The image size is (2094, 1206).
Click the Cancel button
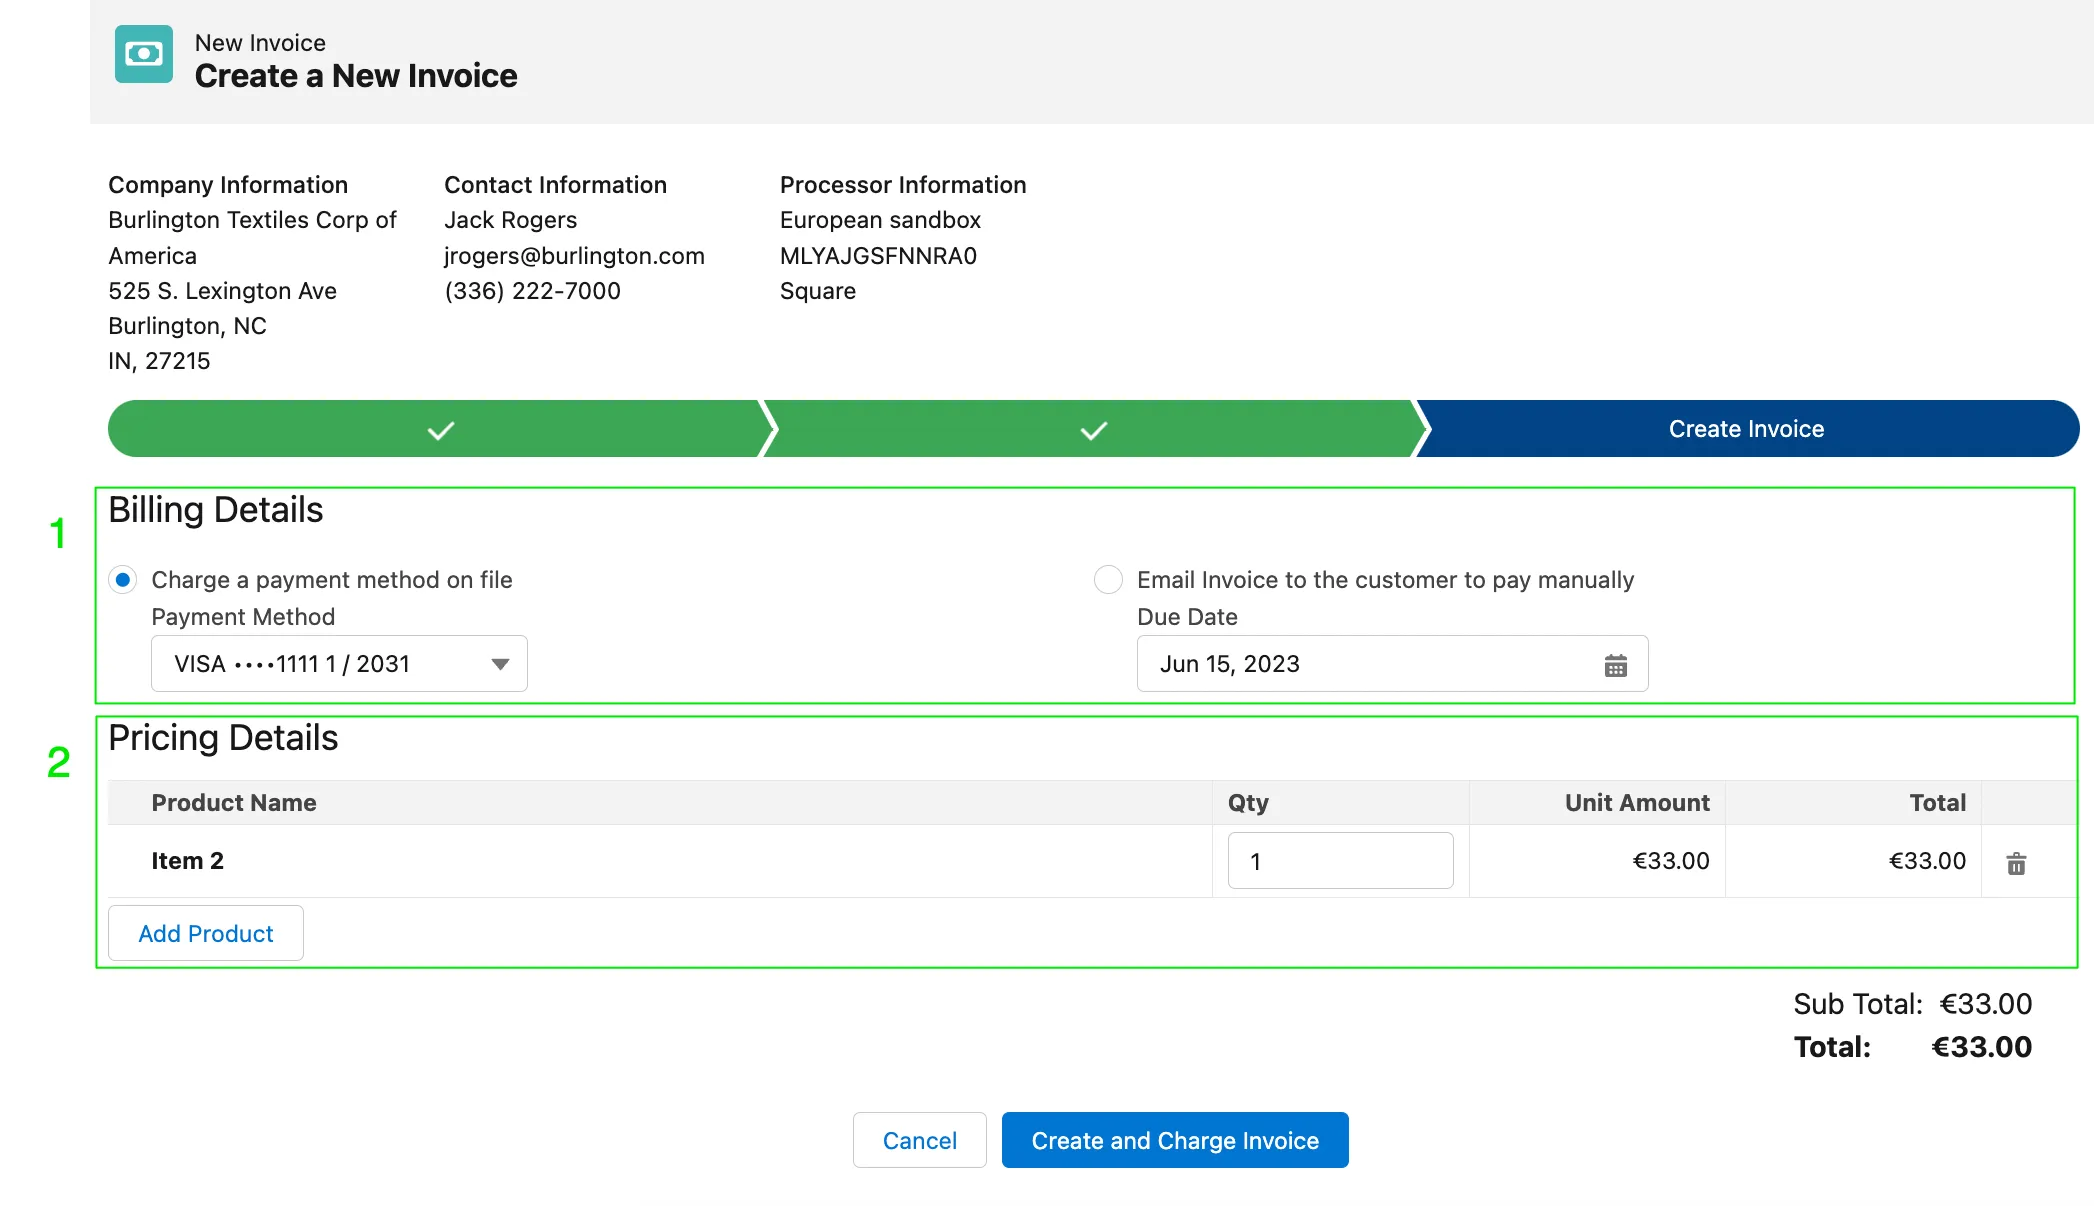(x=919, y=1140)
